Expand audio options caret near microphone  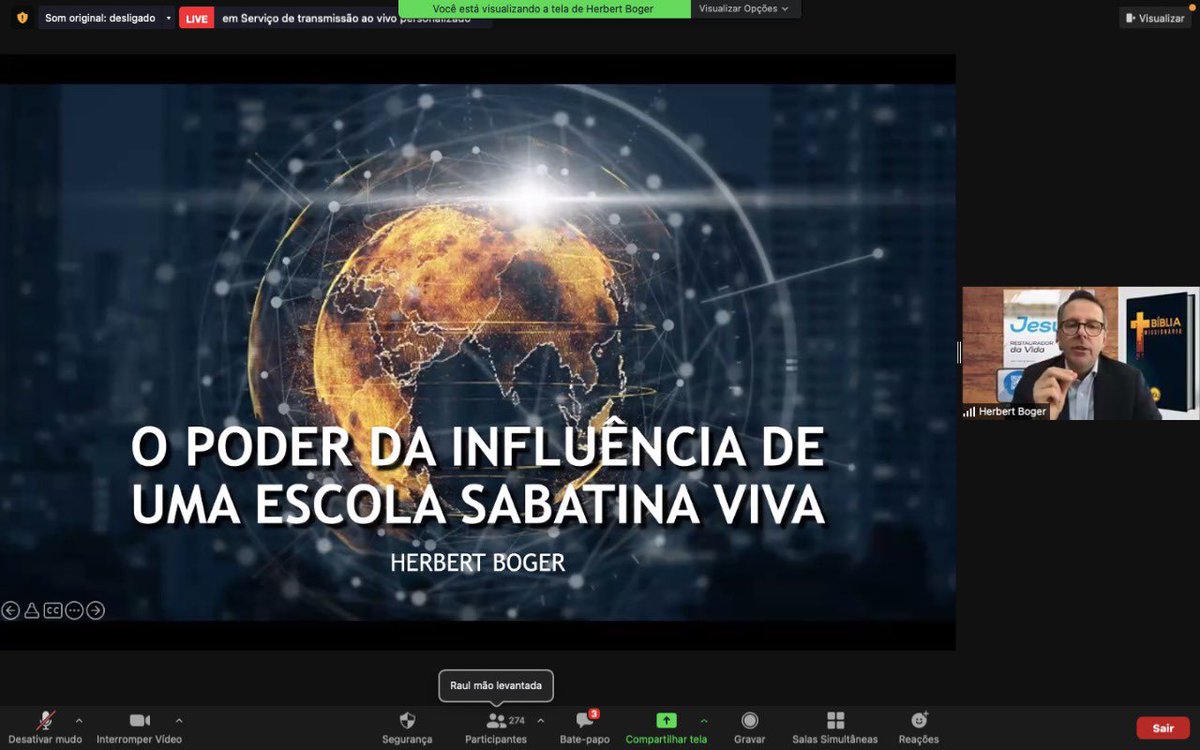(79, 720)
